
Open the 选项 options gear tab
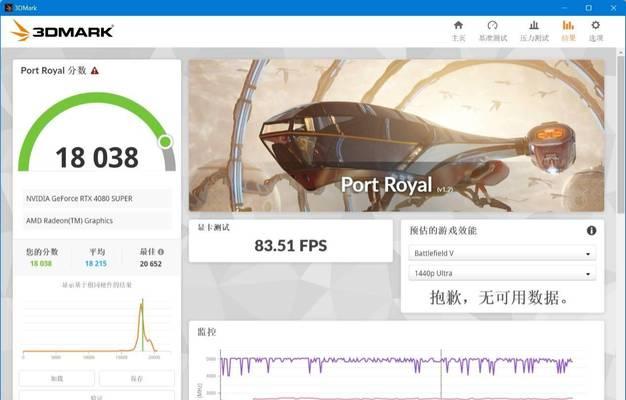click(x=596, y=31)
